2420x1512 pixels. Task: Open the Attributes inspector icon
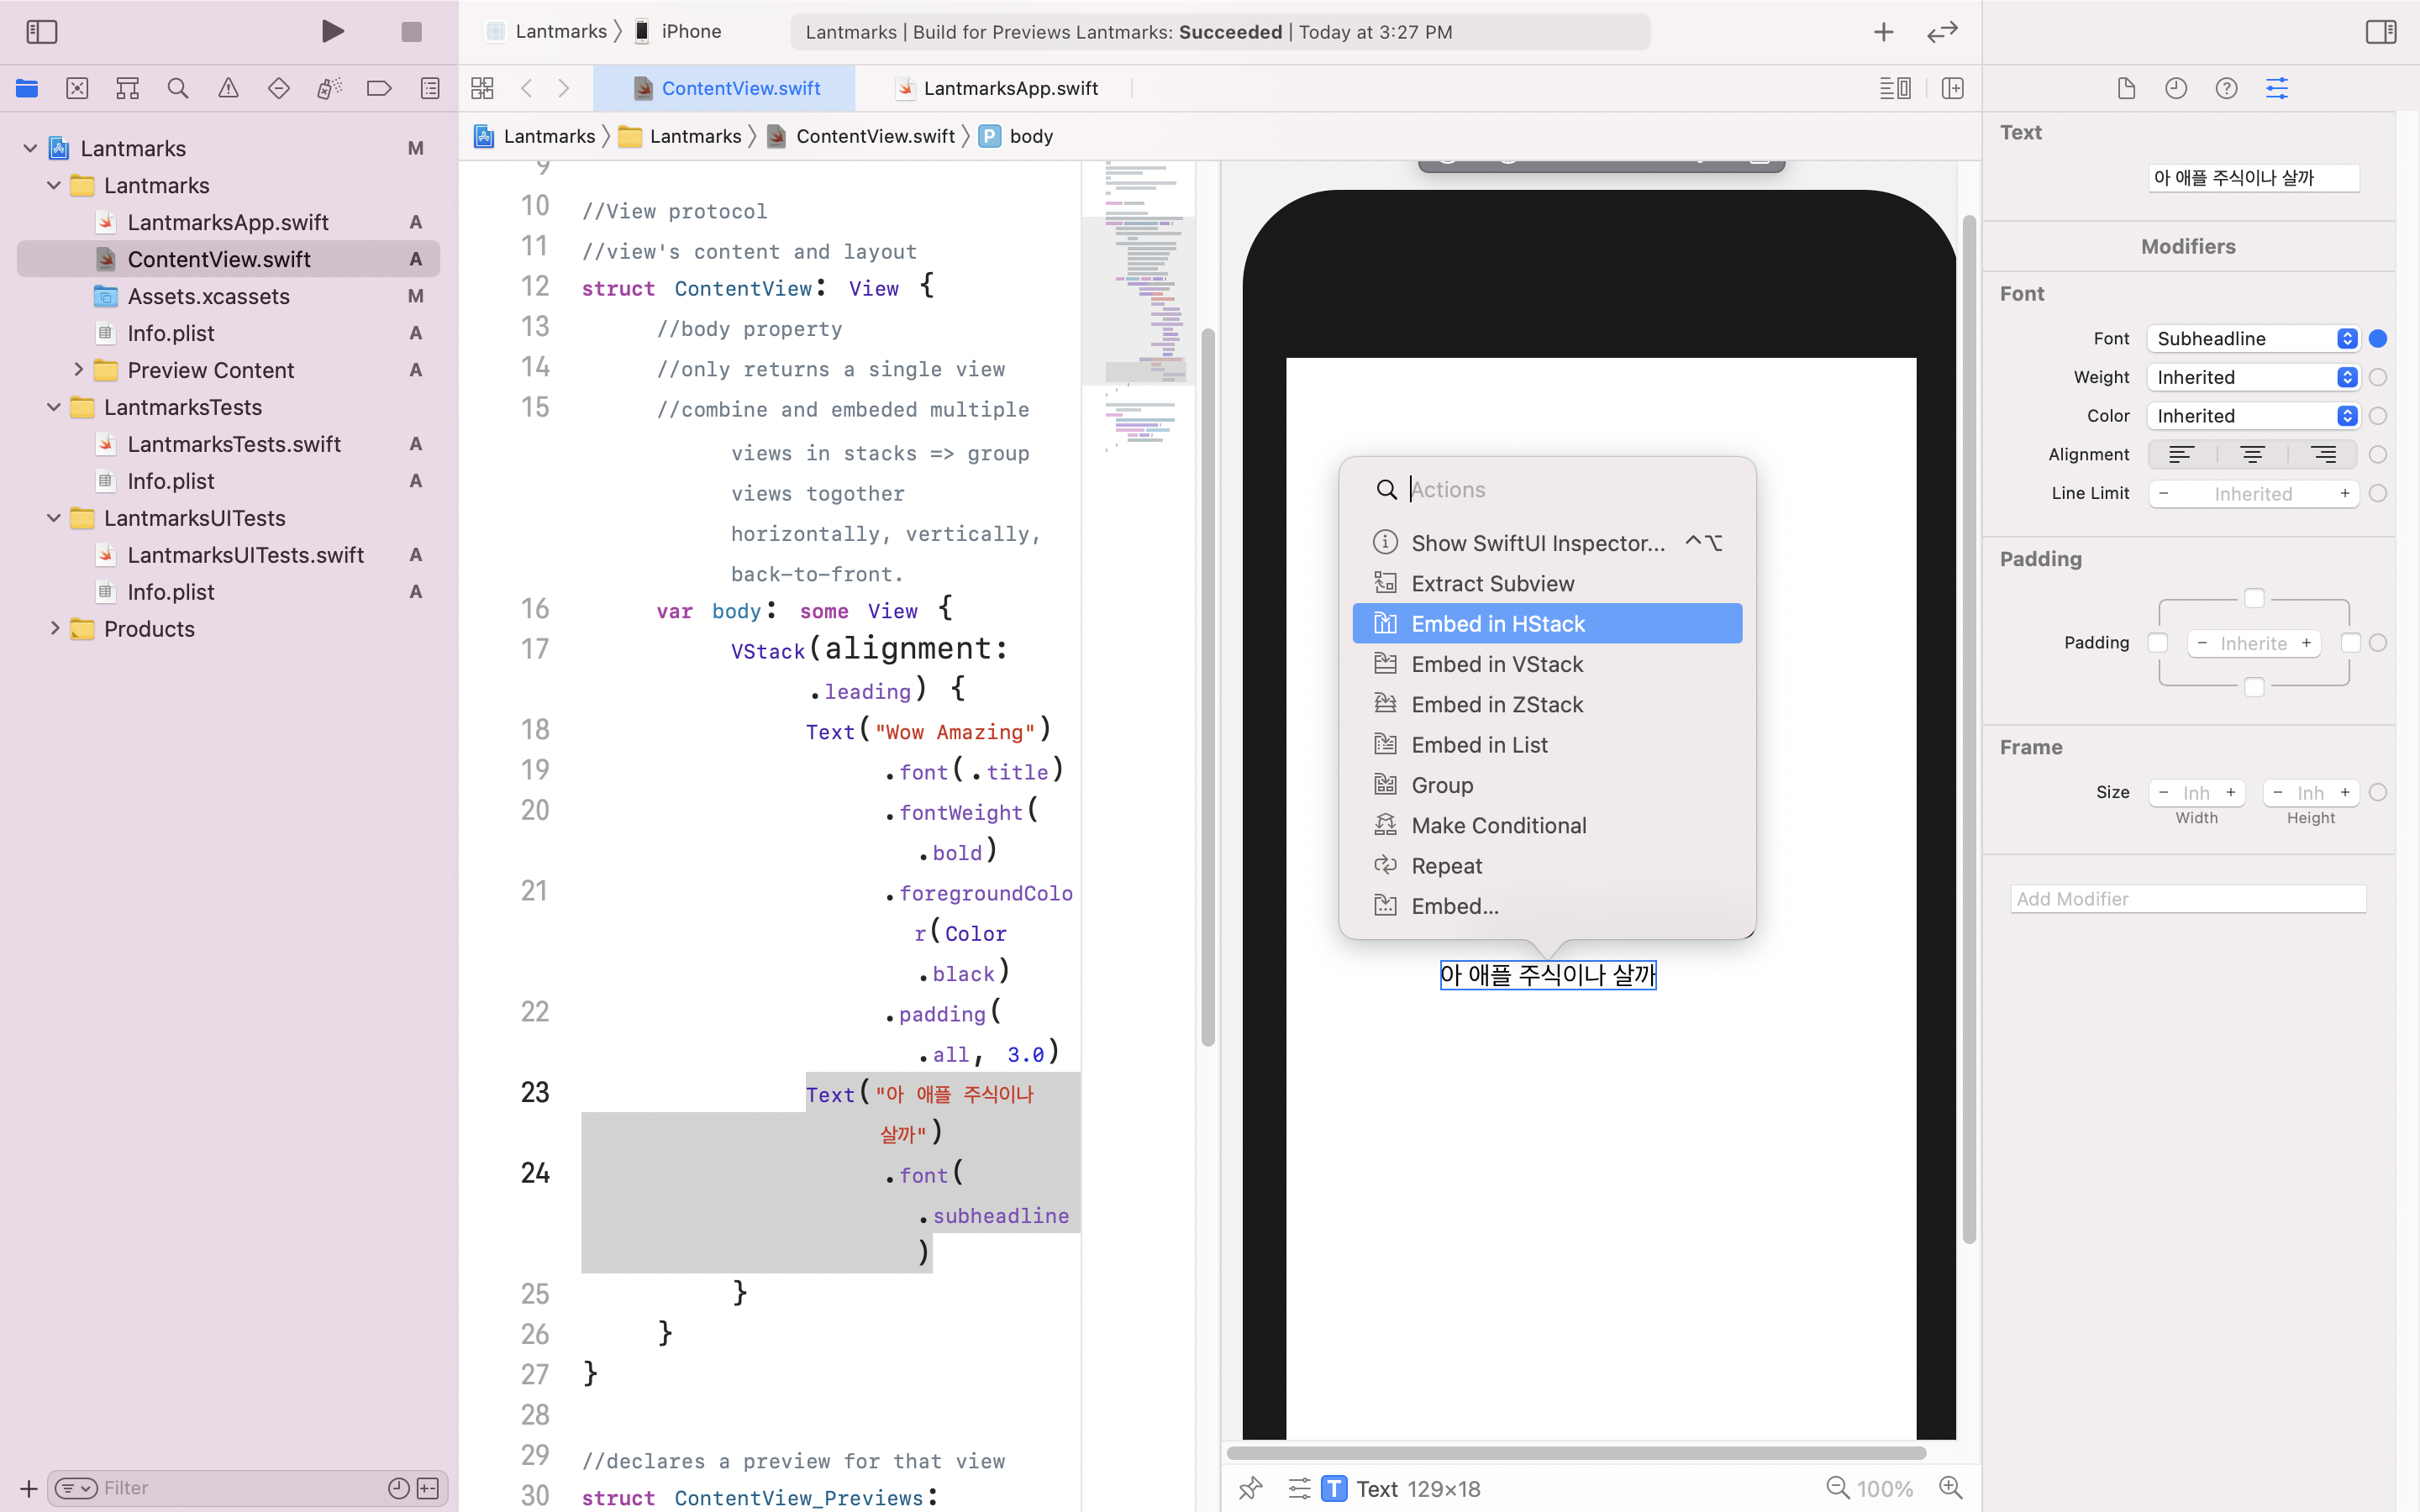2277,88
